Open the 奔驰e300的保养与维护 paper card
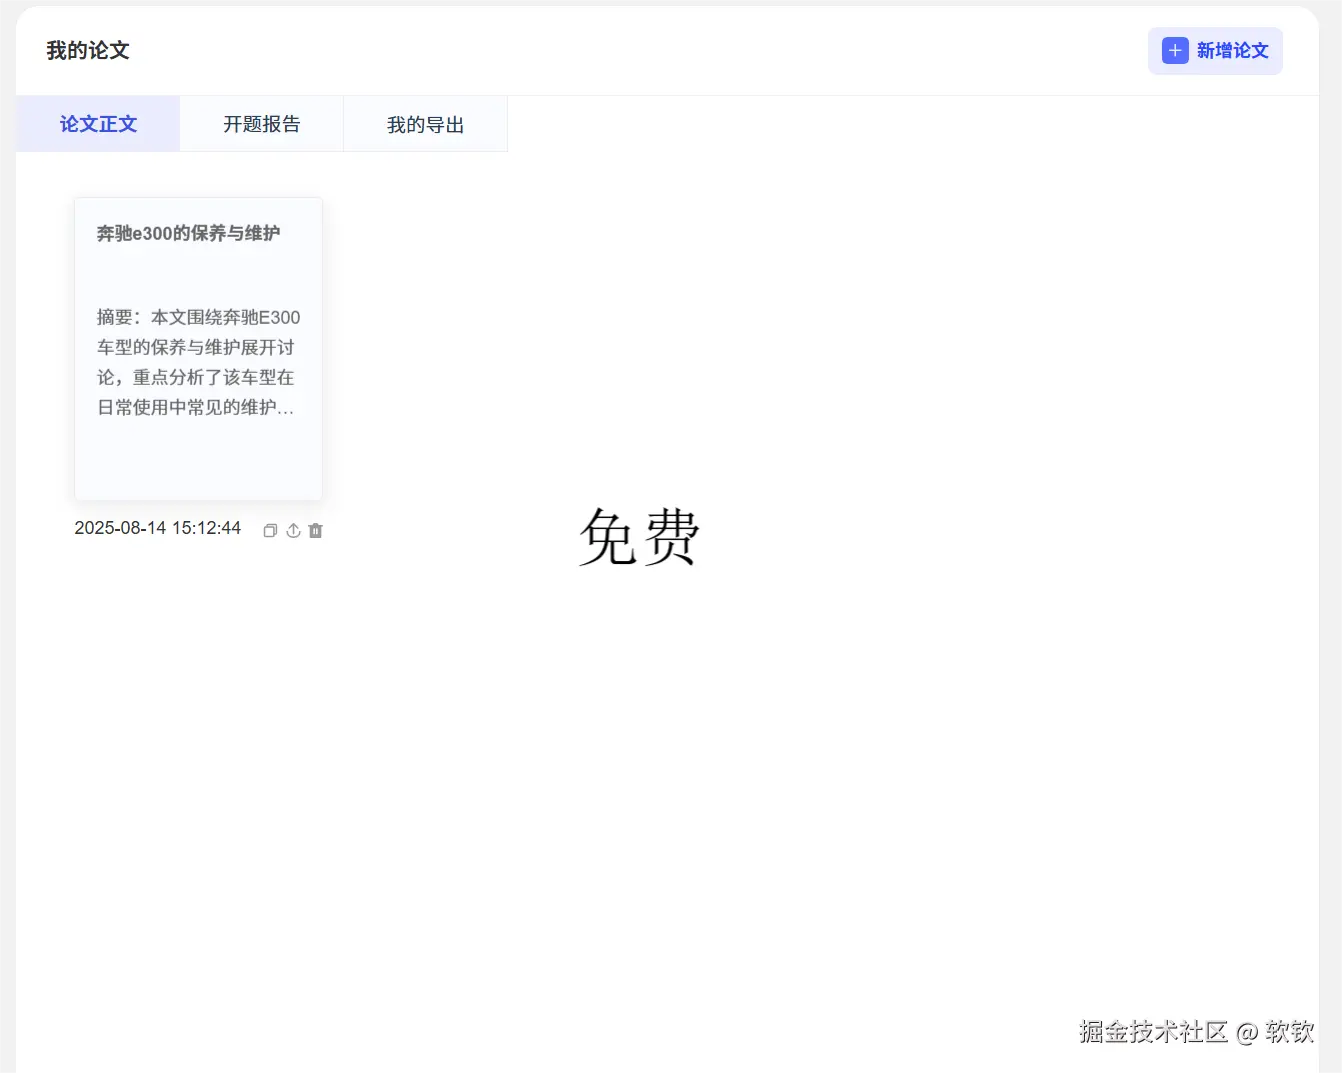 pos(197,349)
